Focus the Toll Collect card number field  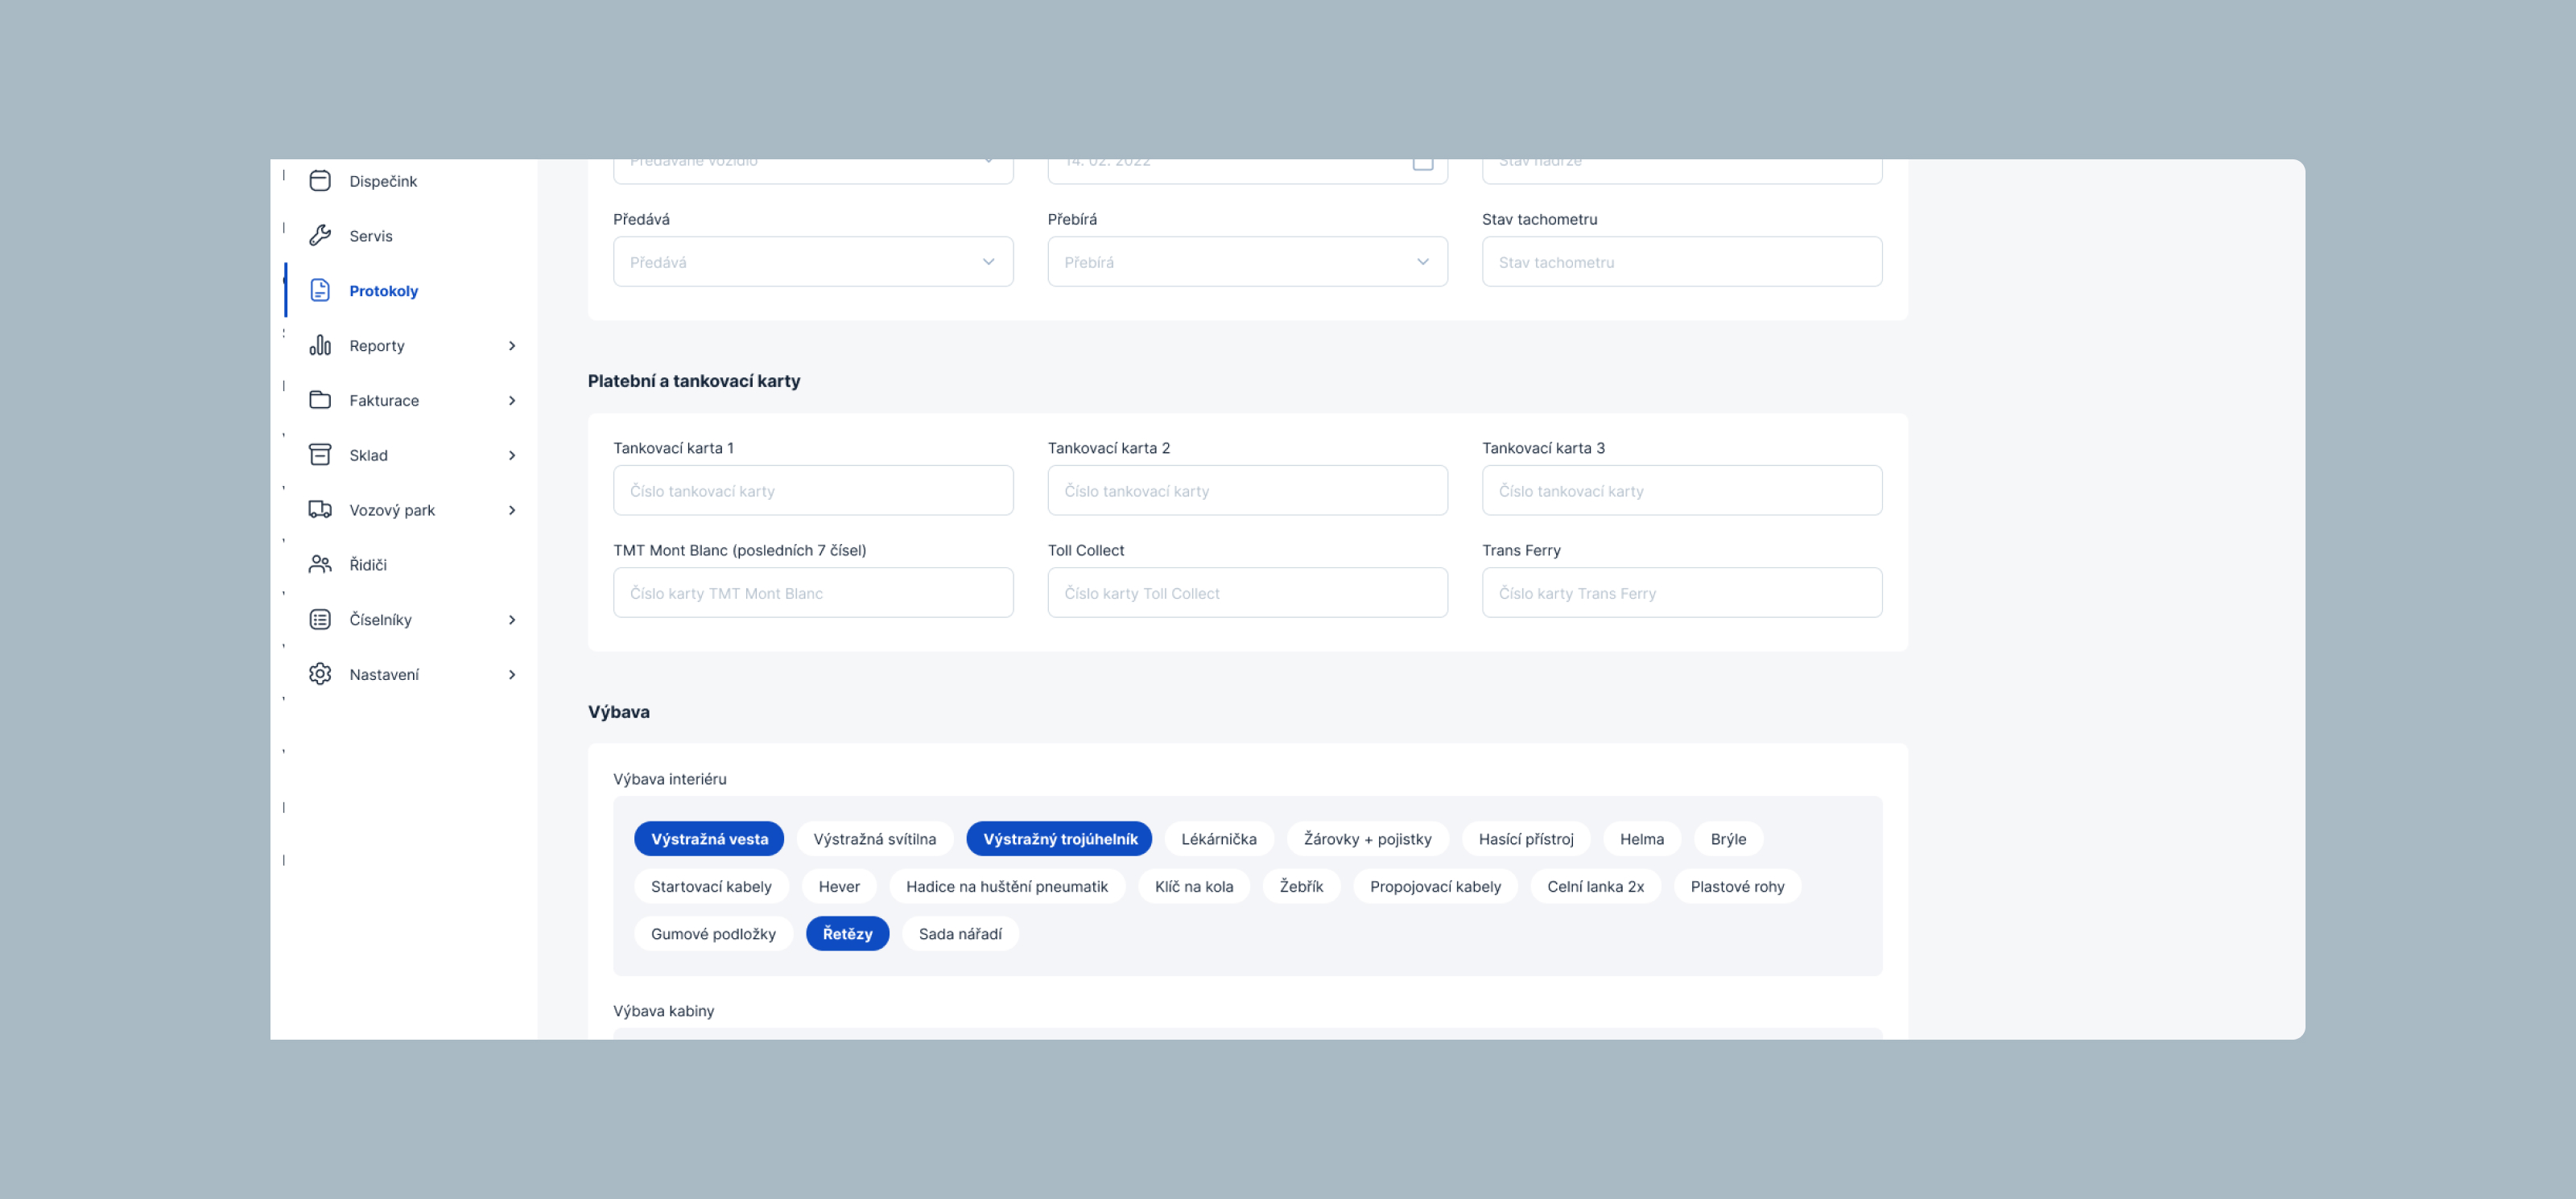coord(1247,593)
